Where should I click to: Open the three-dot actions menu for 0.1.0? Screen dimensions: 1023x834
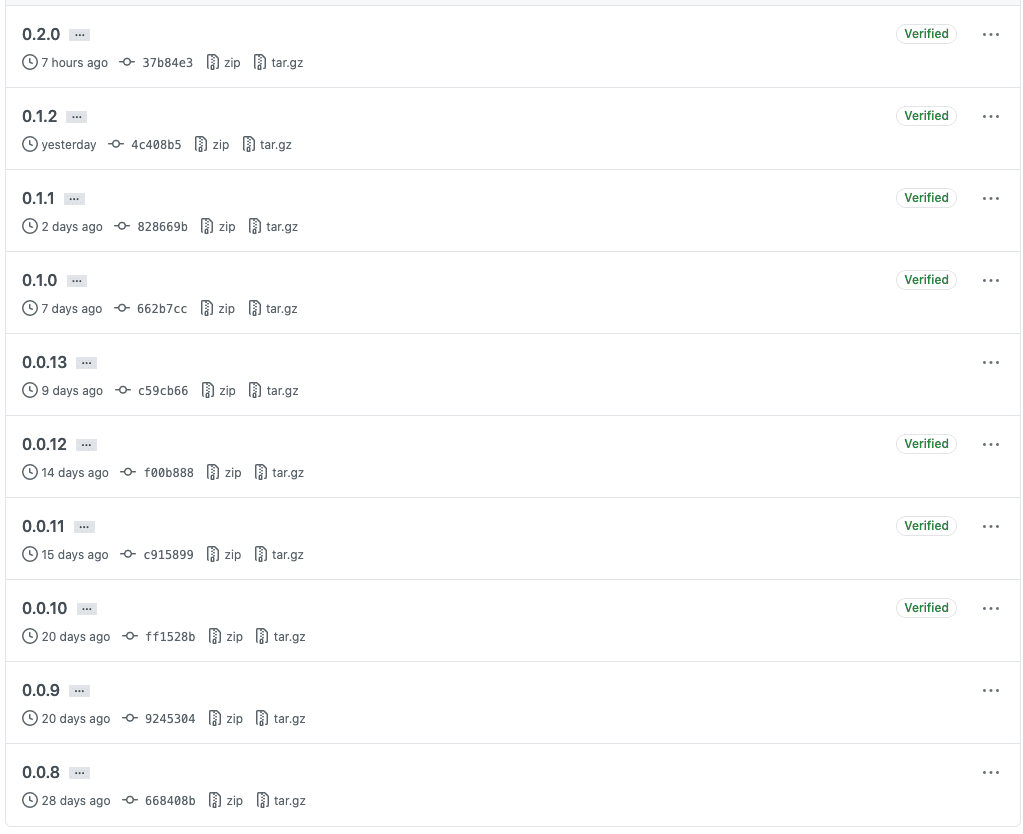990,280
